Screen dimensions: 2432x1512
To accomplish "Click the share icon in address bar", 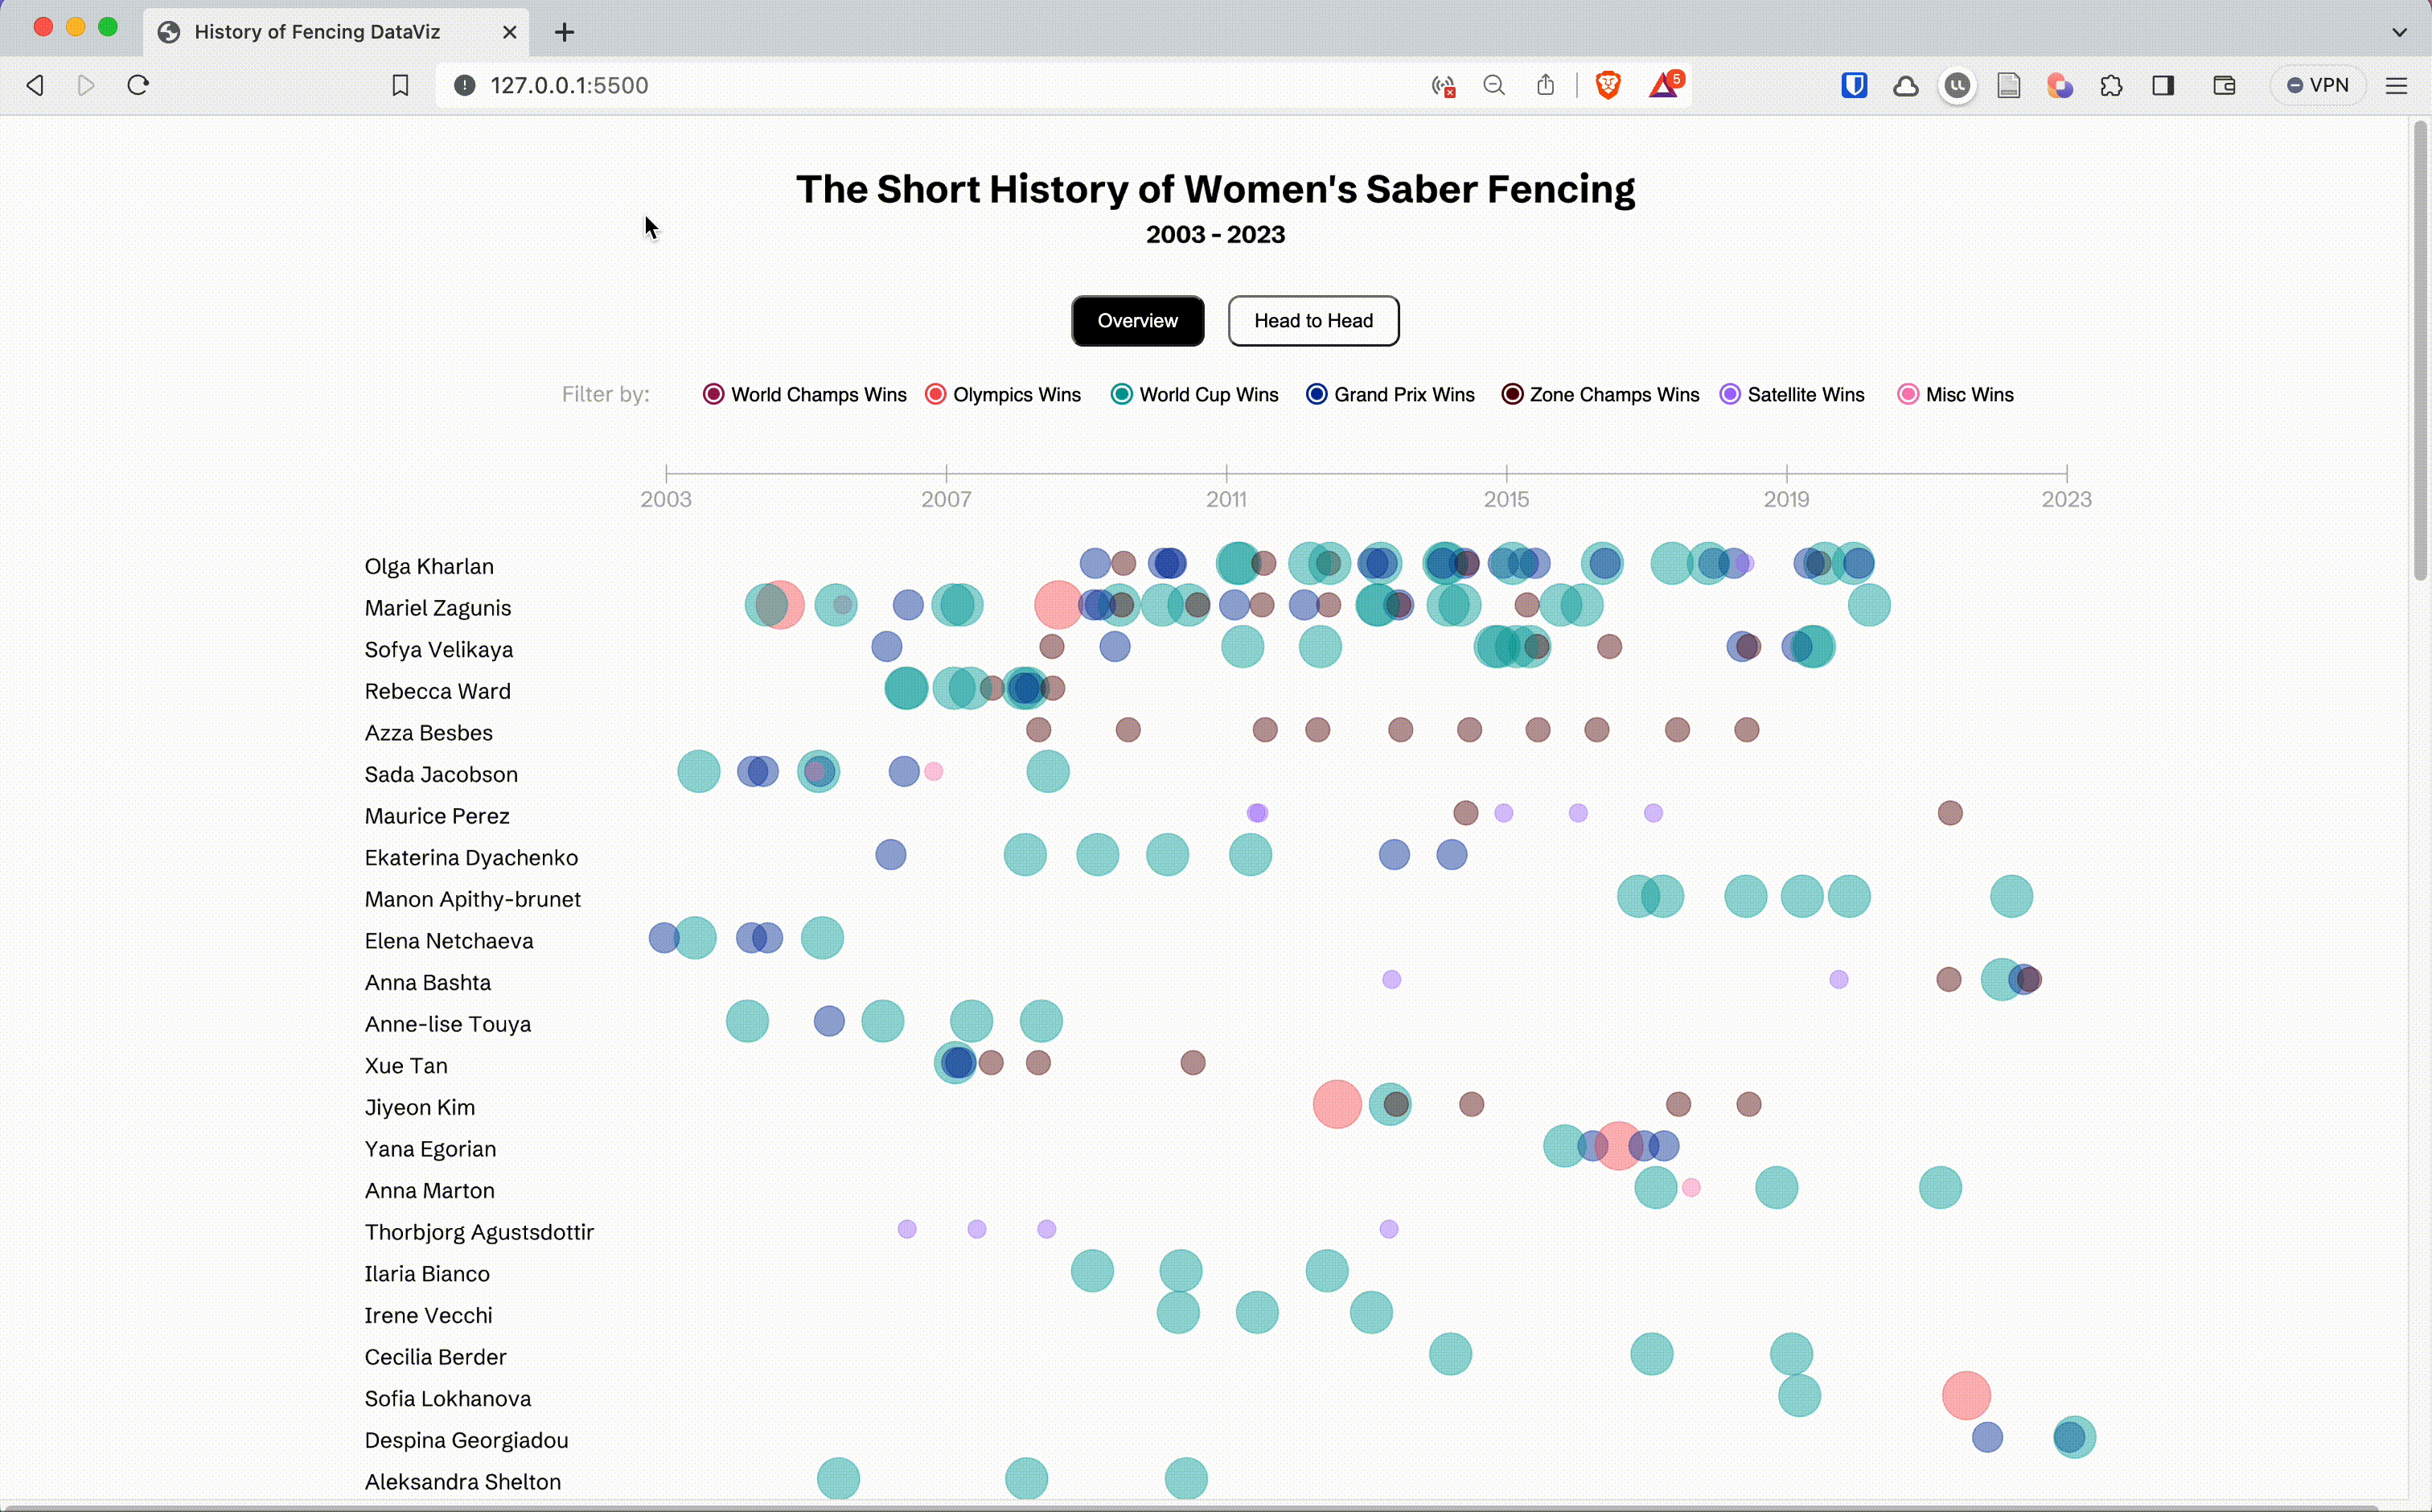I will [x=1545, y=85].
